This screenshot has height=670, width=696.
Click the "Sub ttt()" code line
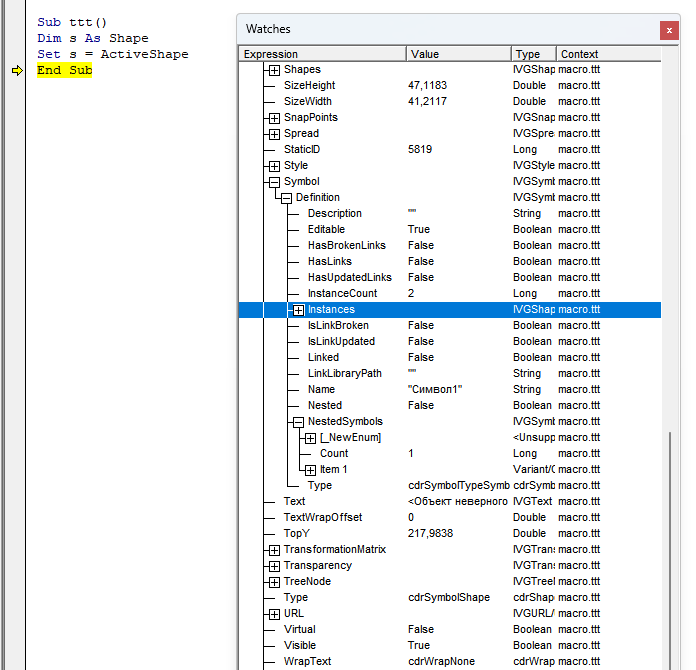pyautogui.click(x=72, y=22)
